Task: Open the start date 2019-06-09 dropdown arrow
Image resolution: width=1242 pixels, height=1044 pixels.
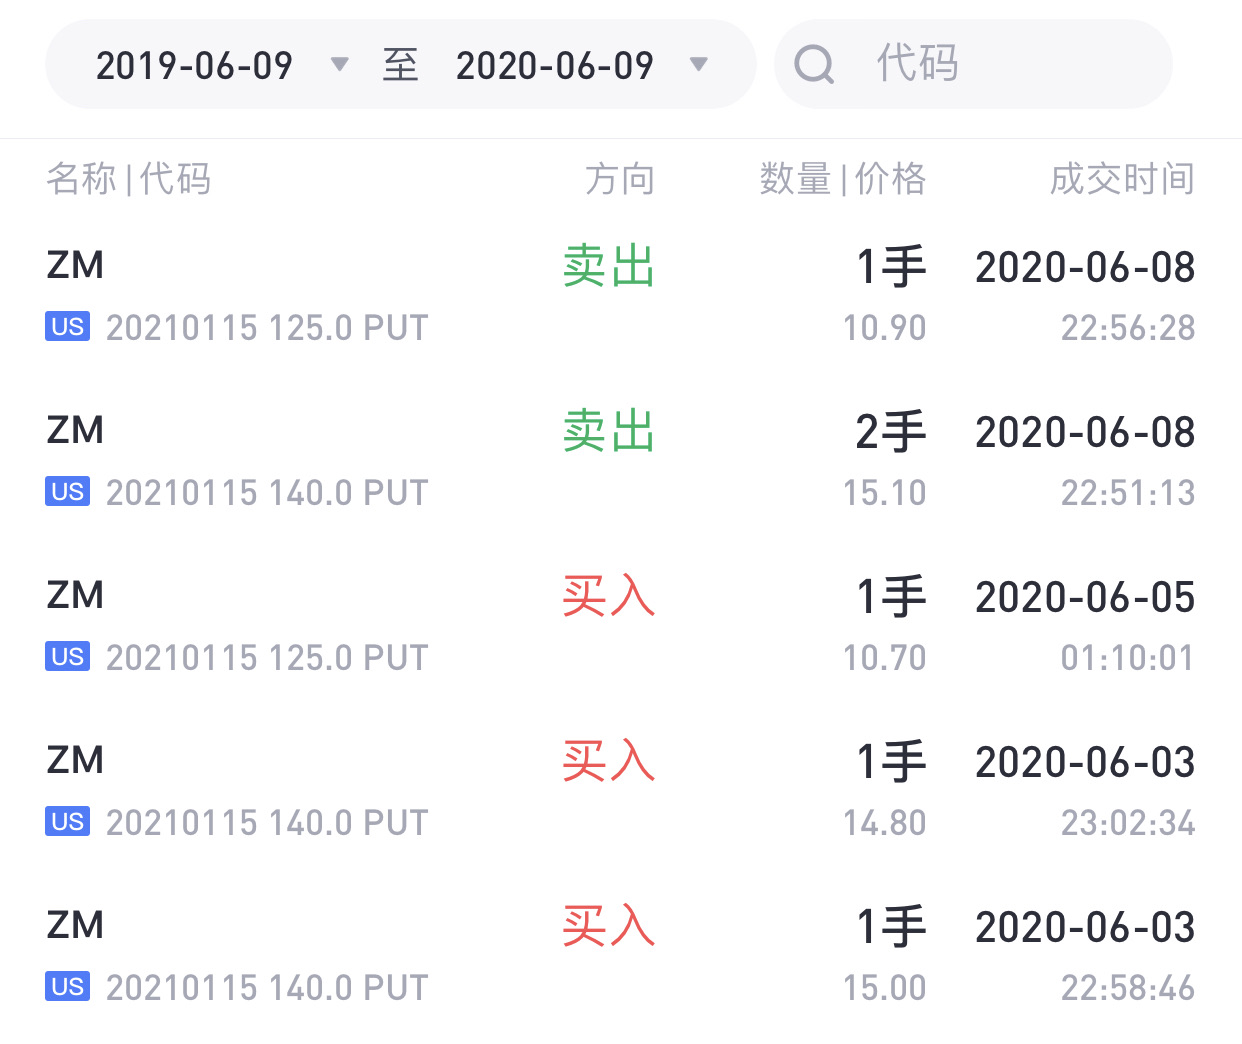Action: pyautogui.click(x=340, y=65)
